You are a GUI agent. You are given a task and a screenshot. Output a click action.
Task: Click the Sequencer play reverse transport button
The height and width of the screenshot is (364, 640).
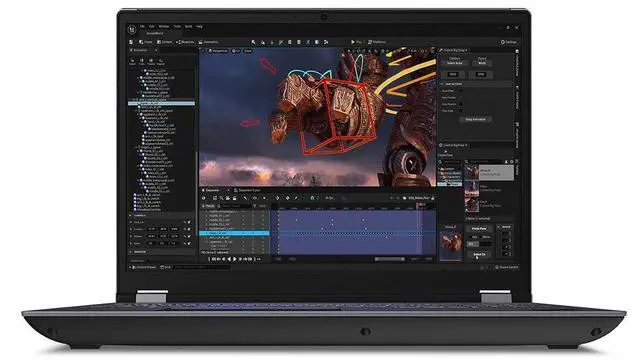tap(229, 259)
